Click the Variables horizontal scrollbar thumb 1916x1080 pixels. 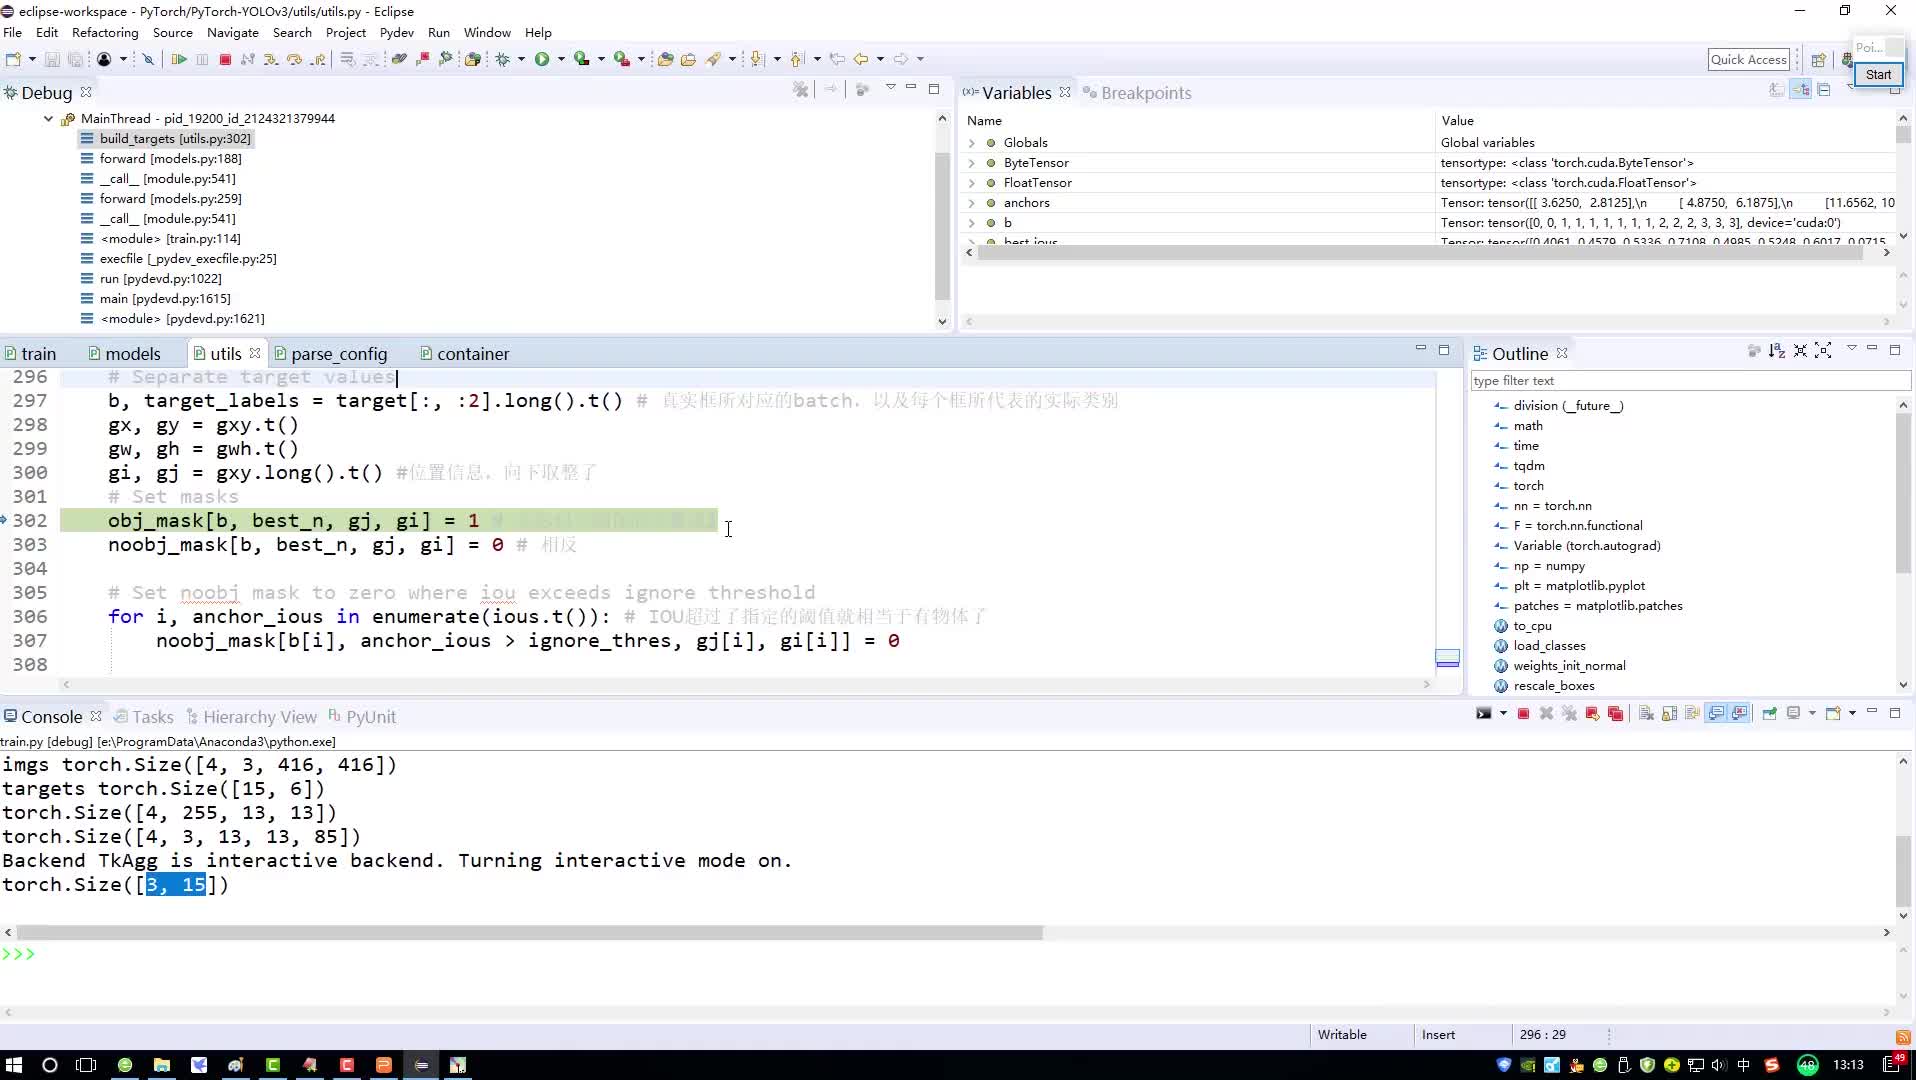(x=1420, y=253)
